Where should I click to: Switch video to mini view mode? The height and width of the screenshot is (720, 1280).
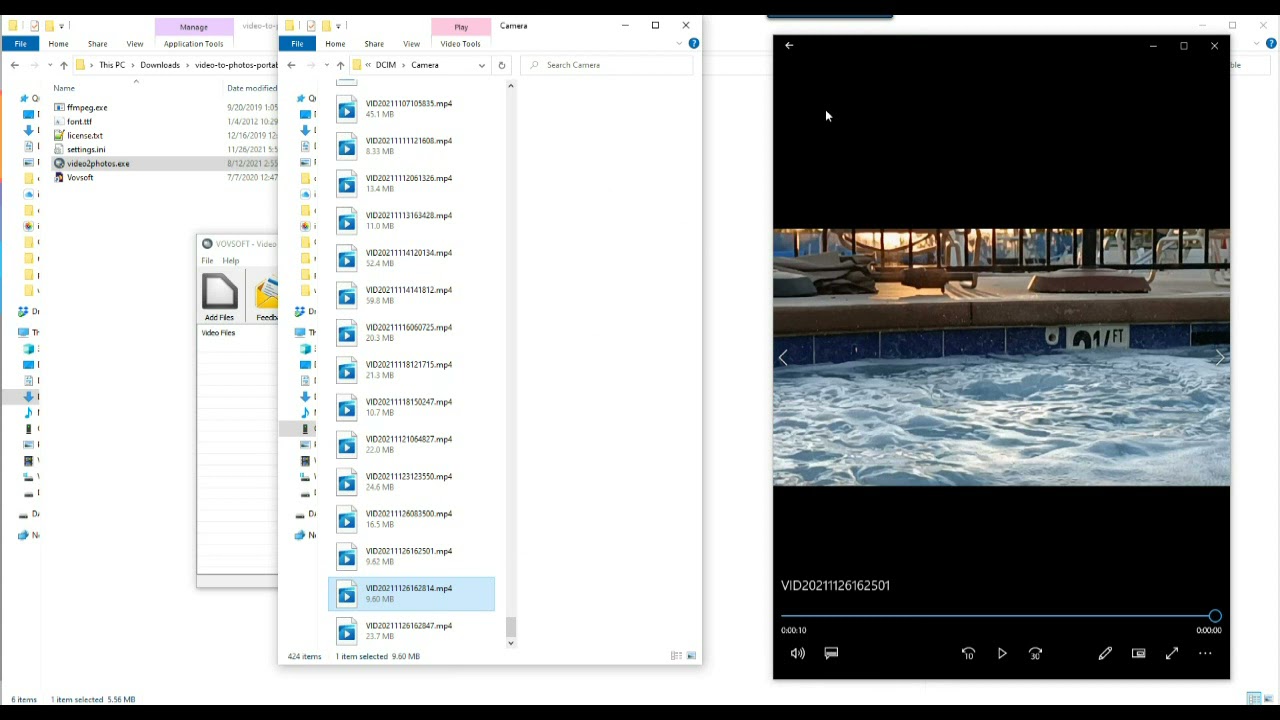(1138, 653)
